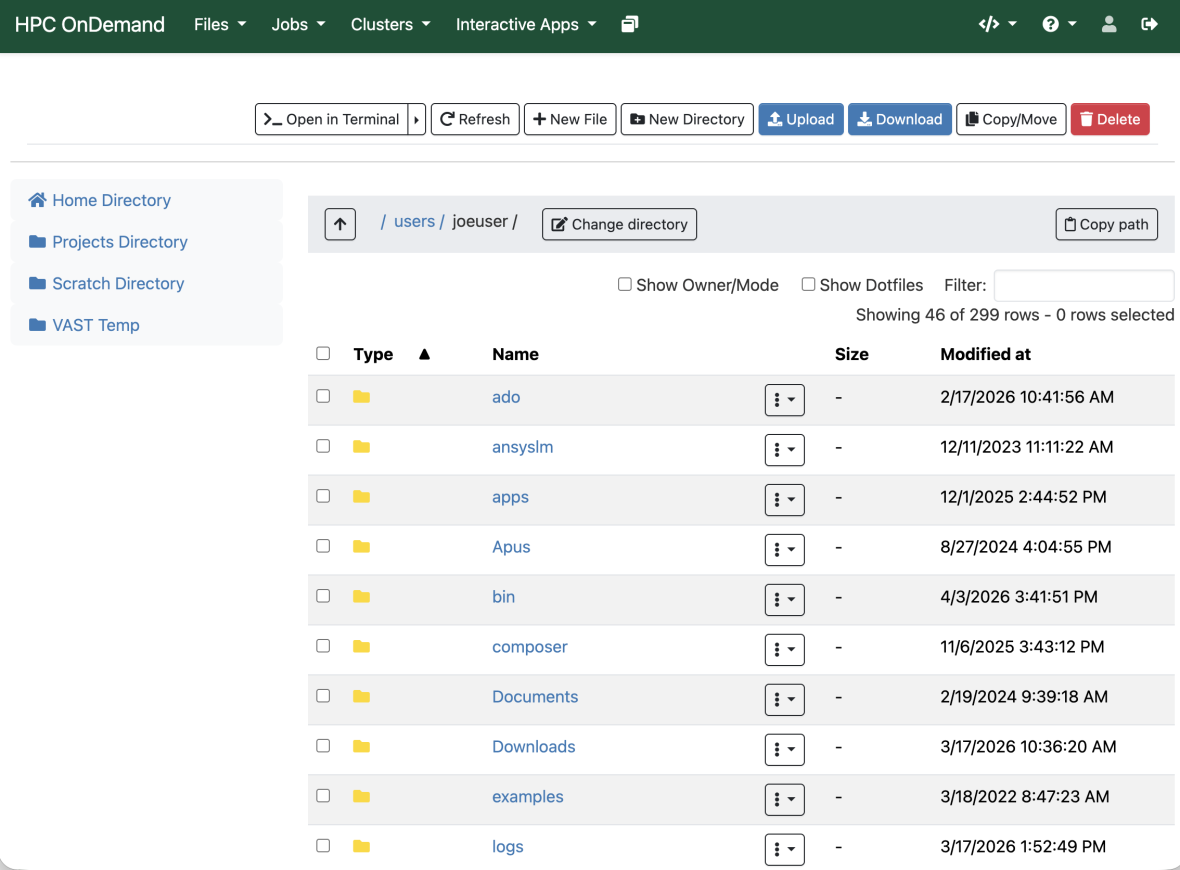
Task: Click the folder icon for the ado row
Action: pyautogui.click(x=361, y=397)
